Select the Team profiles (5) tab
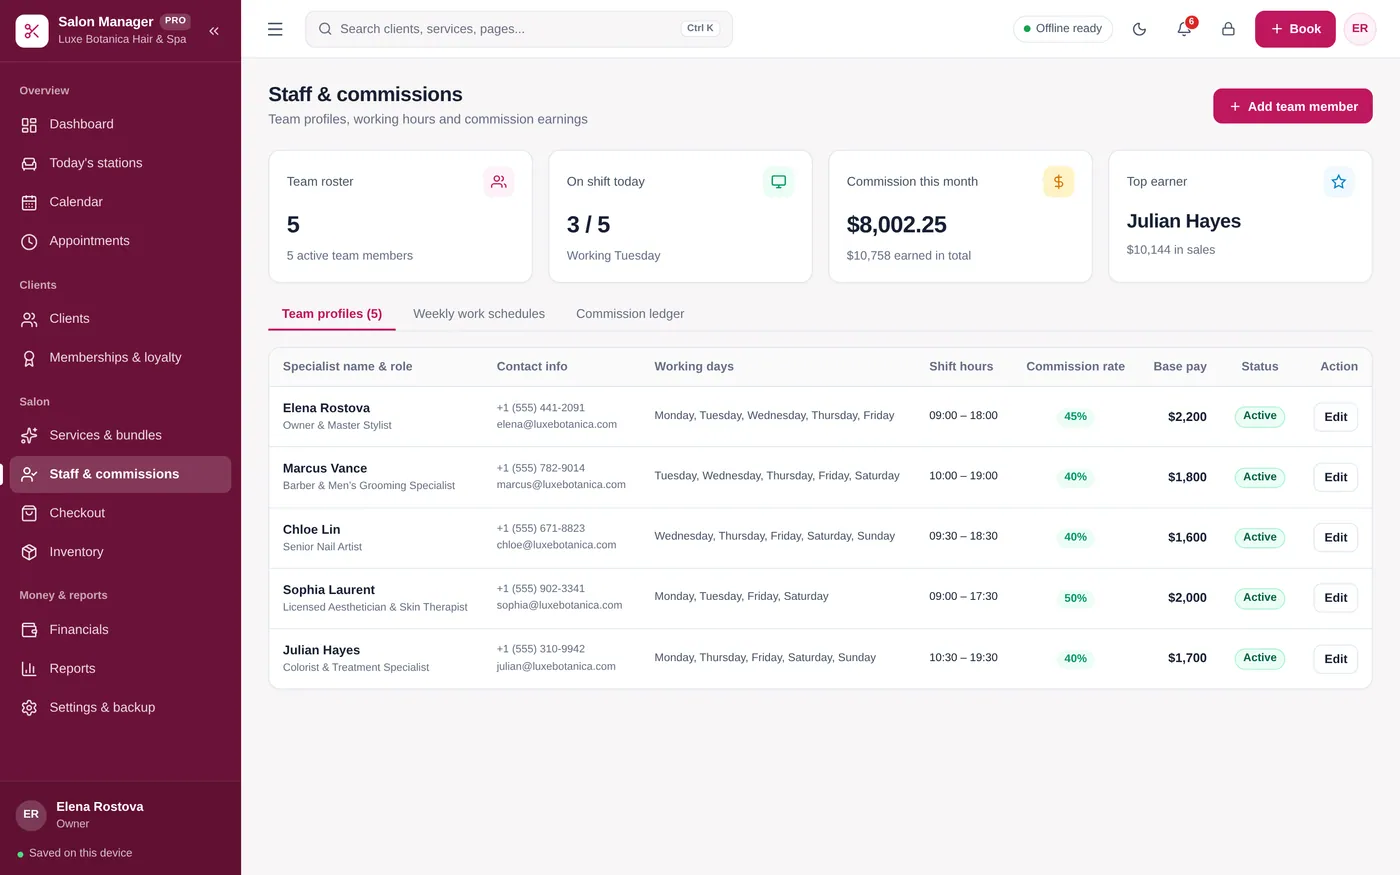The image size is (1400, 875). tap(332, 314)
